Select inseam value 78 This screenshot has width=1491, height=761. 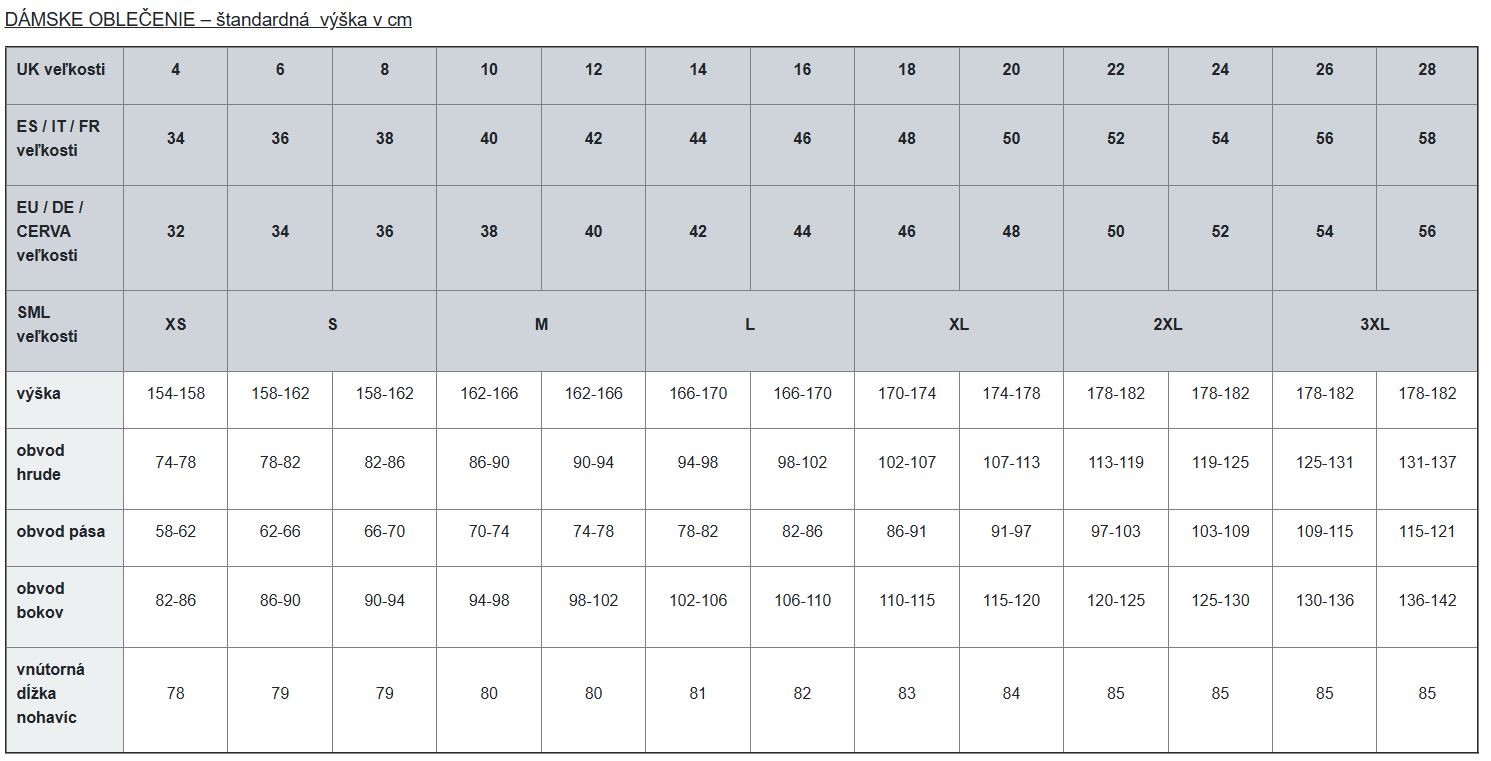click(x=176, y=694)
